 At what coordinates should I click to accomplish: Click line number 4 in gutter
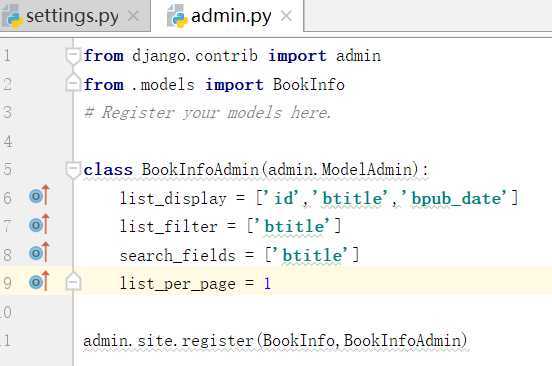8,142
